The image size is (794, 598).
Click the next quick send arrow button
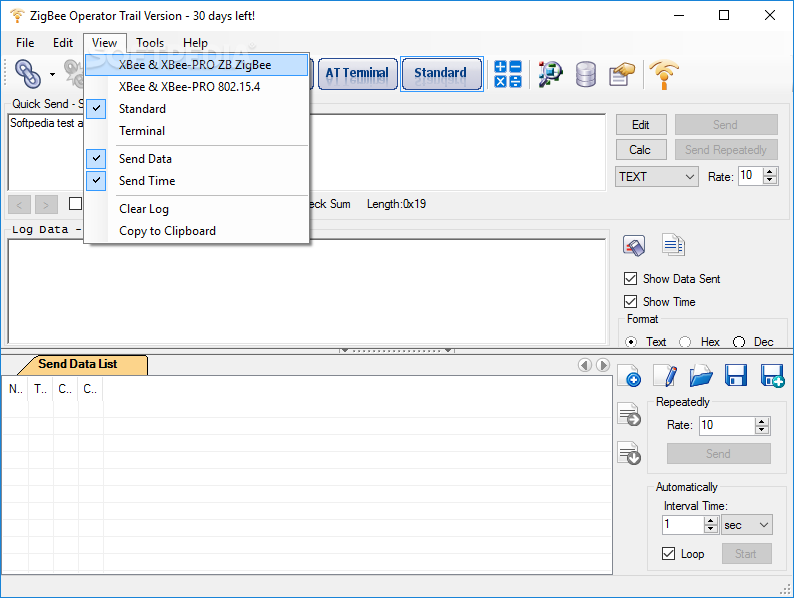point(46,205)
